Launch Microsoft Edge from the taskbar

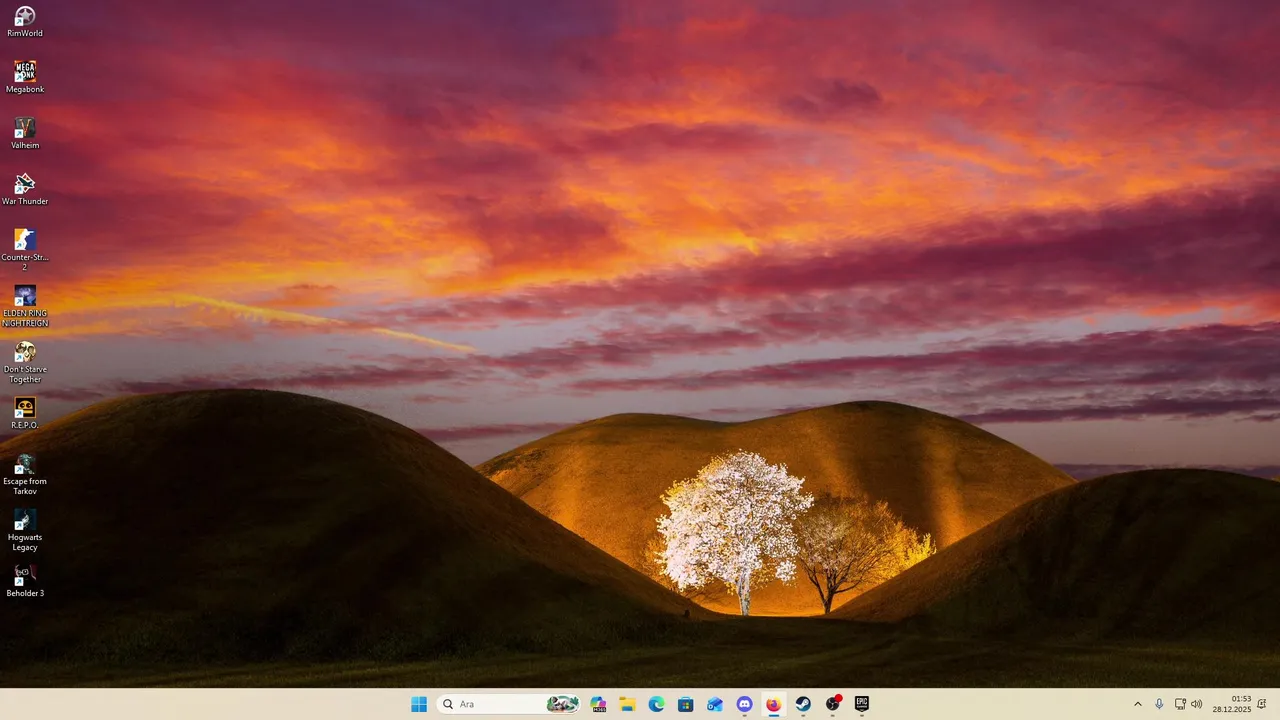click(x=656, y=704)
